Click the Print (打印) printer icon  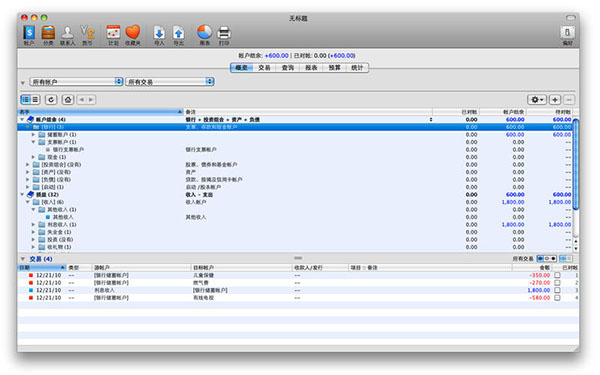(x=224, y=33)
